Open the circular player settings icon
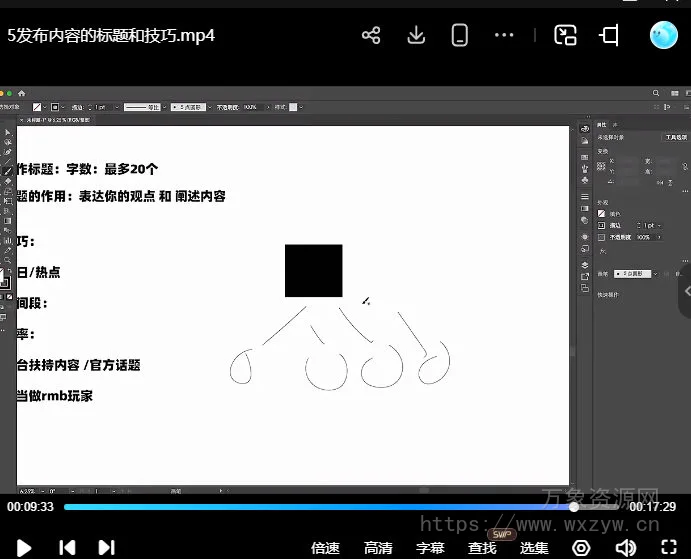Viewport: 691px width, 559px height. coord(581,547)
